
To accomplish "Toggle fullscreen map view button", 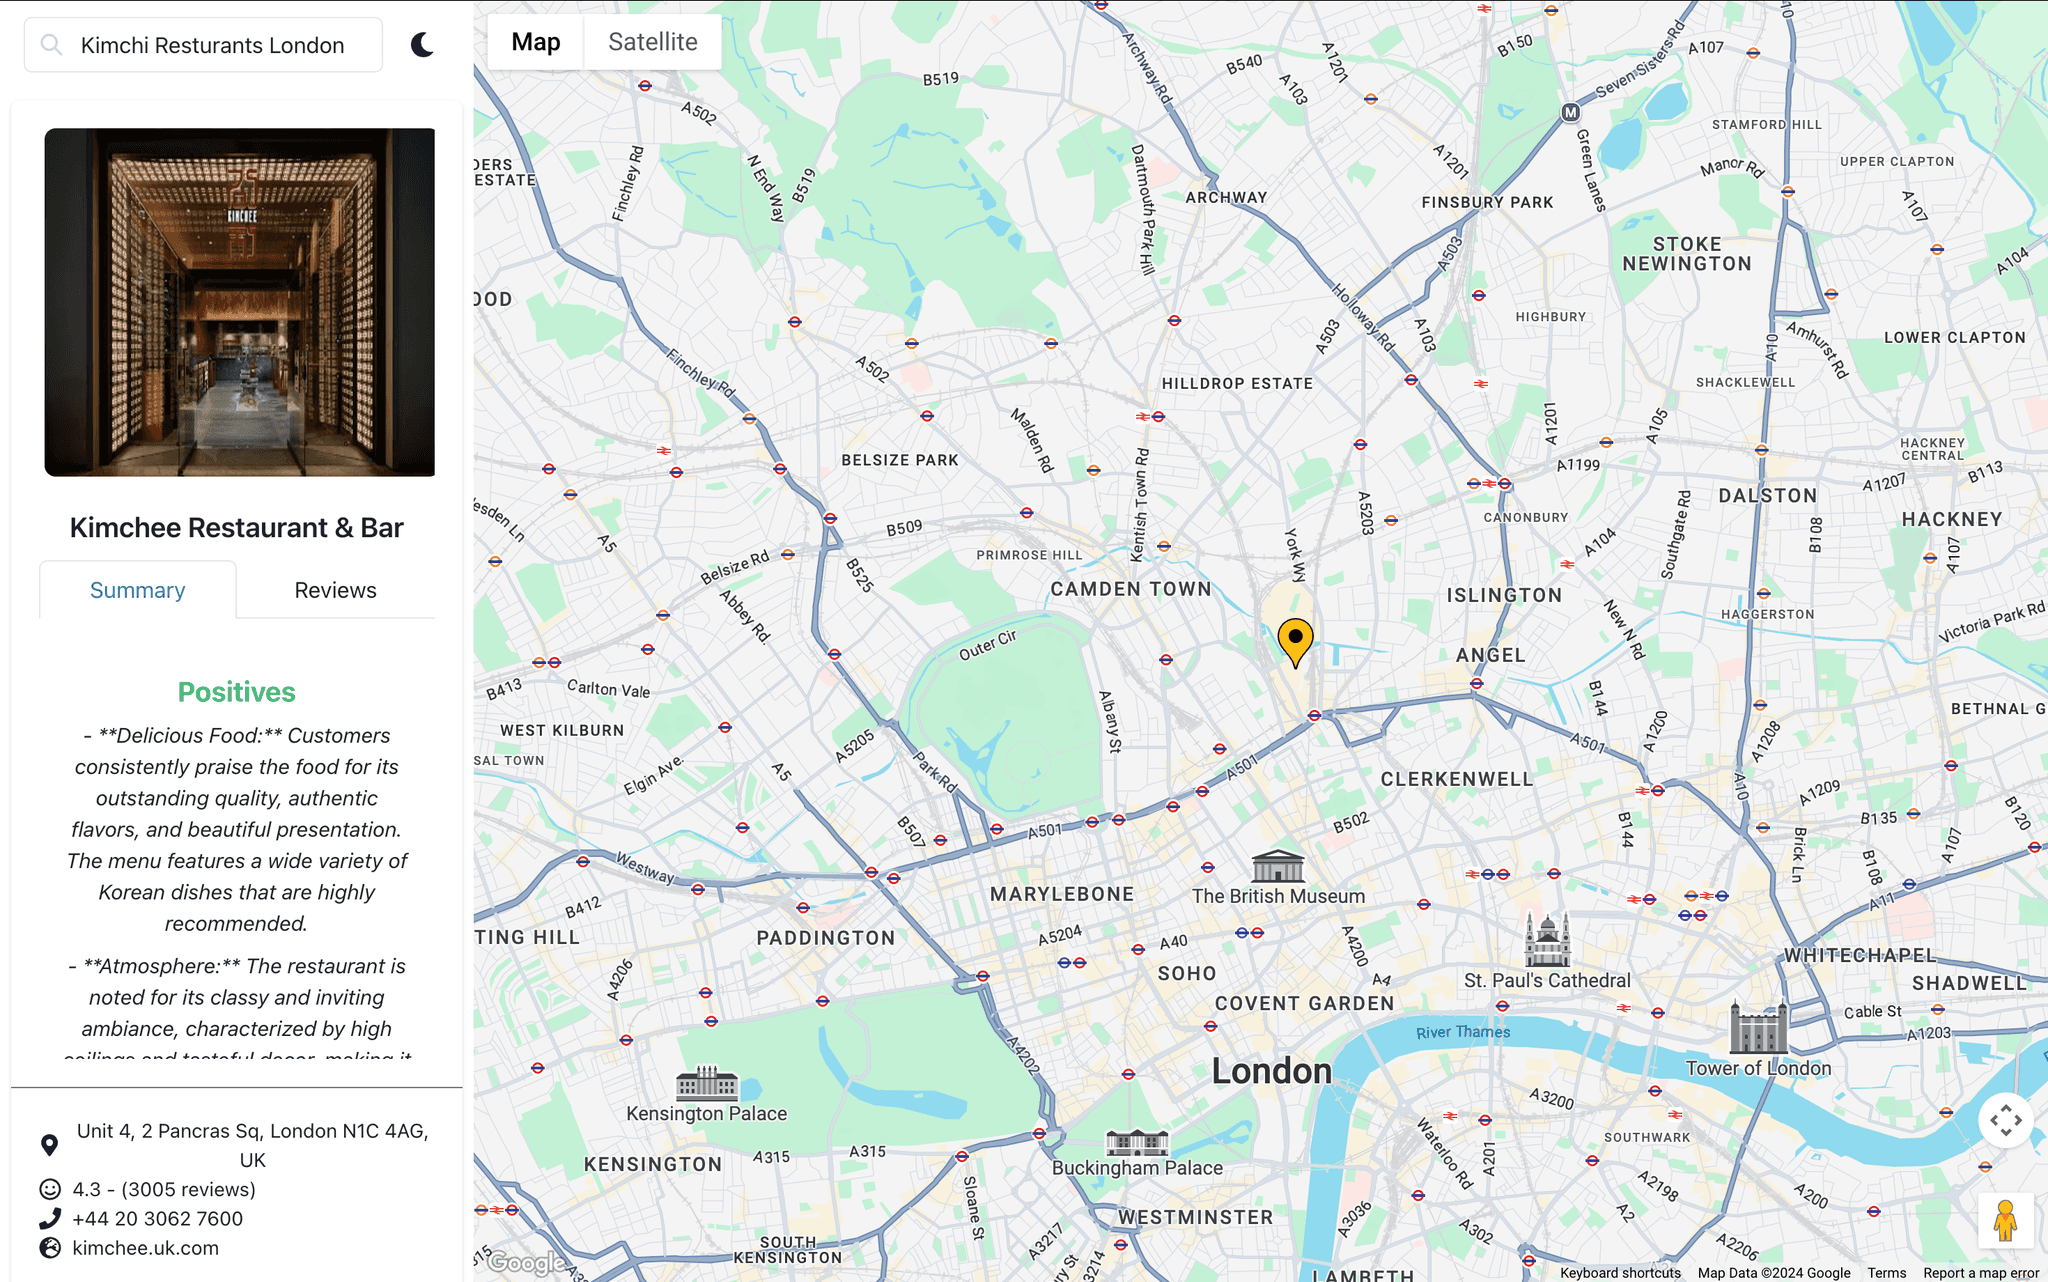I will 2005,1121.
